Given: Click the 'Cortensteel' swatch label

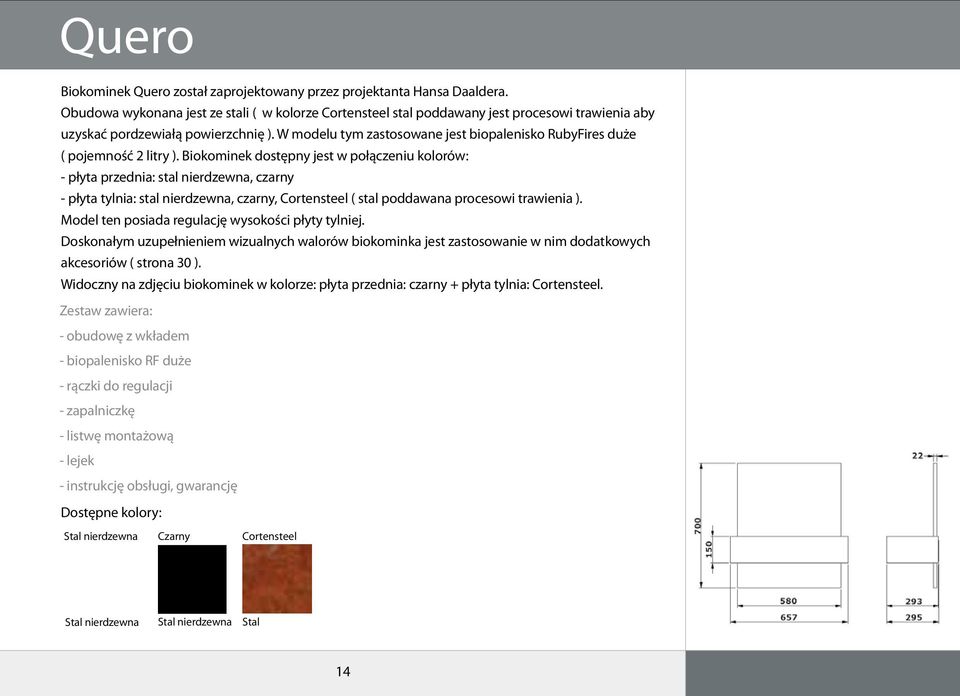Looking at the screenshot, I should coord(269,536).
